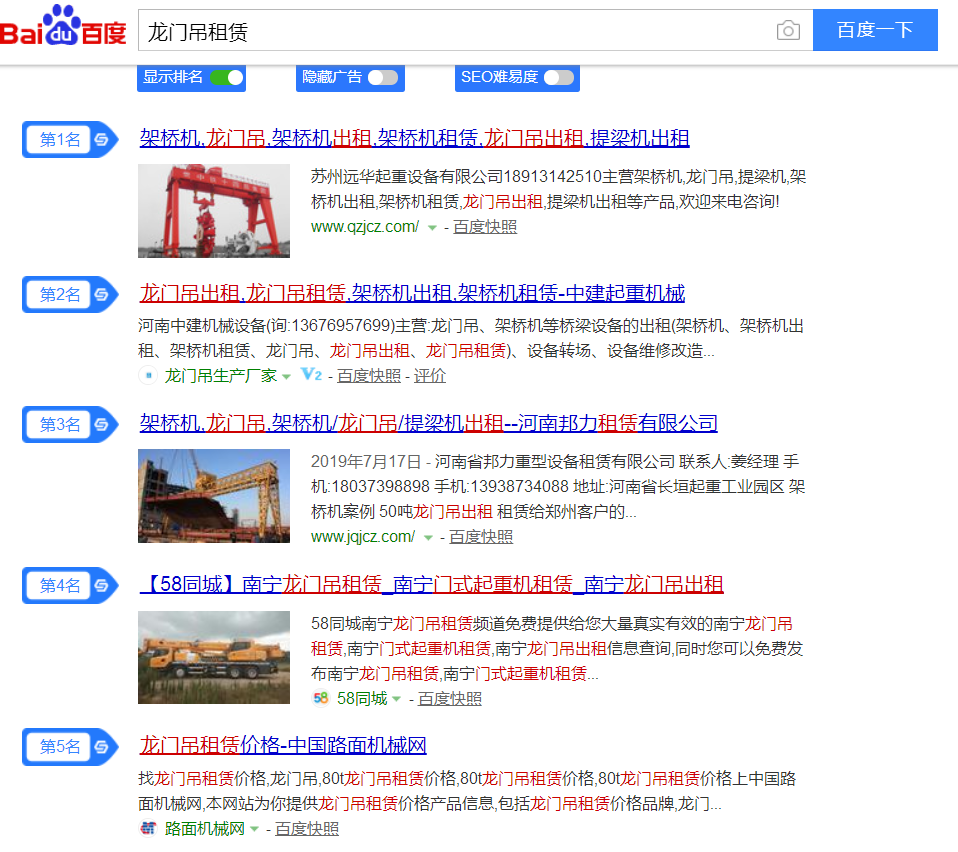This screenshot has height=852, width=958.
Task: Open 百度快照 for www.qzjcz.com result
Action: click(x=485, y=227)
